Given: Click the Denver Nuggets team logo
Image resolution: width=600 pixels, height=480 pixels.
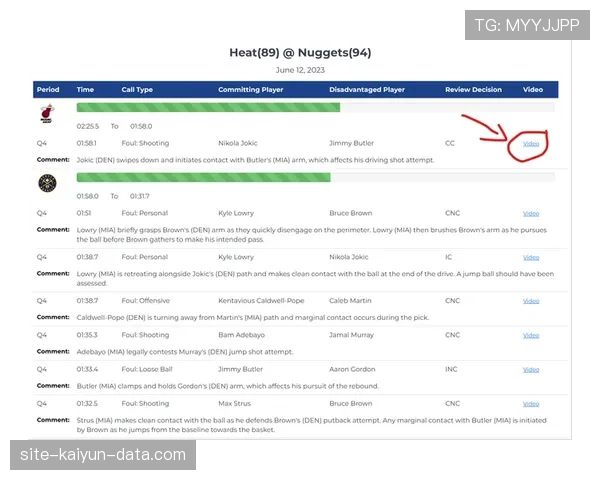Looking at the screenshot, I should point(47,183).
